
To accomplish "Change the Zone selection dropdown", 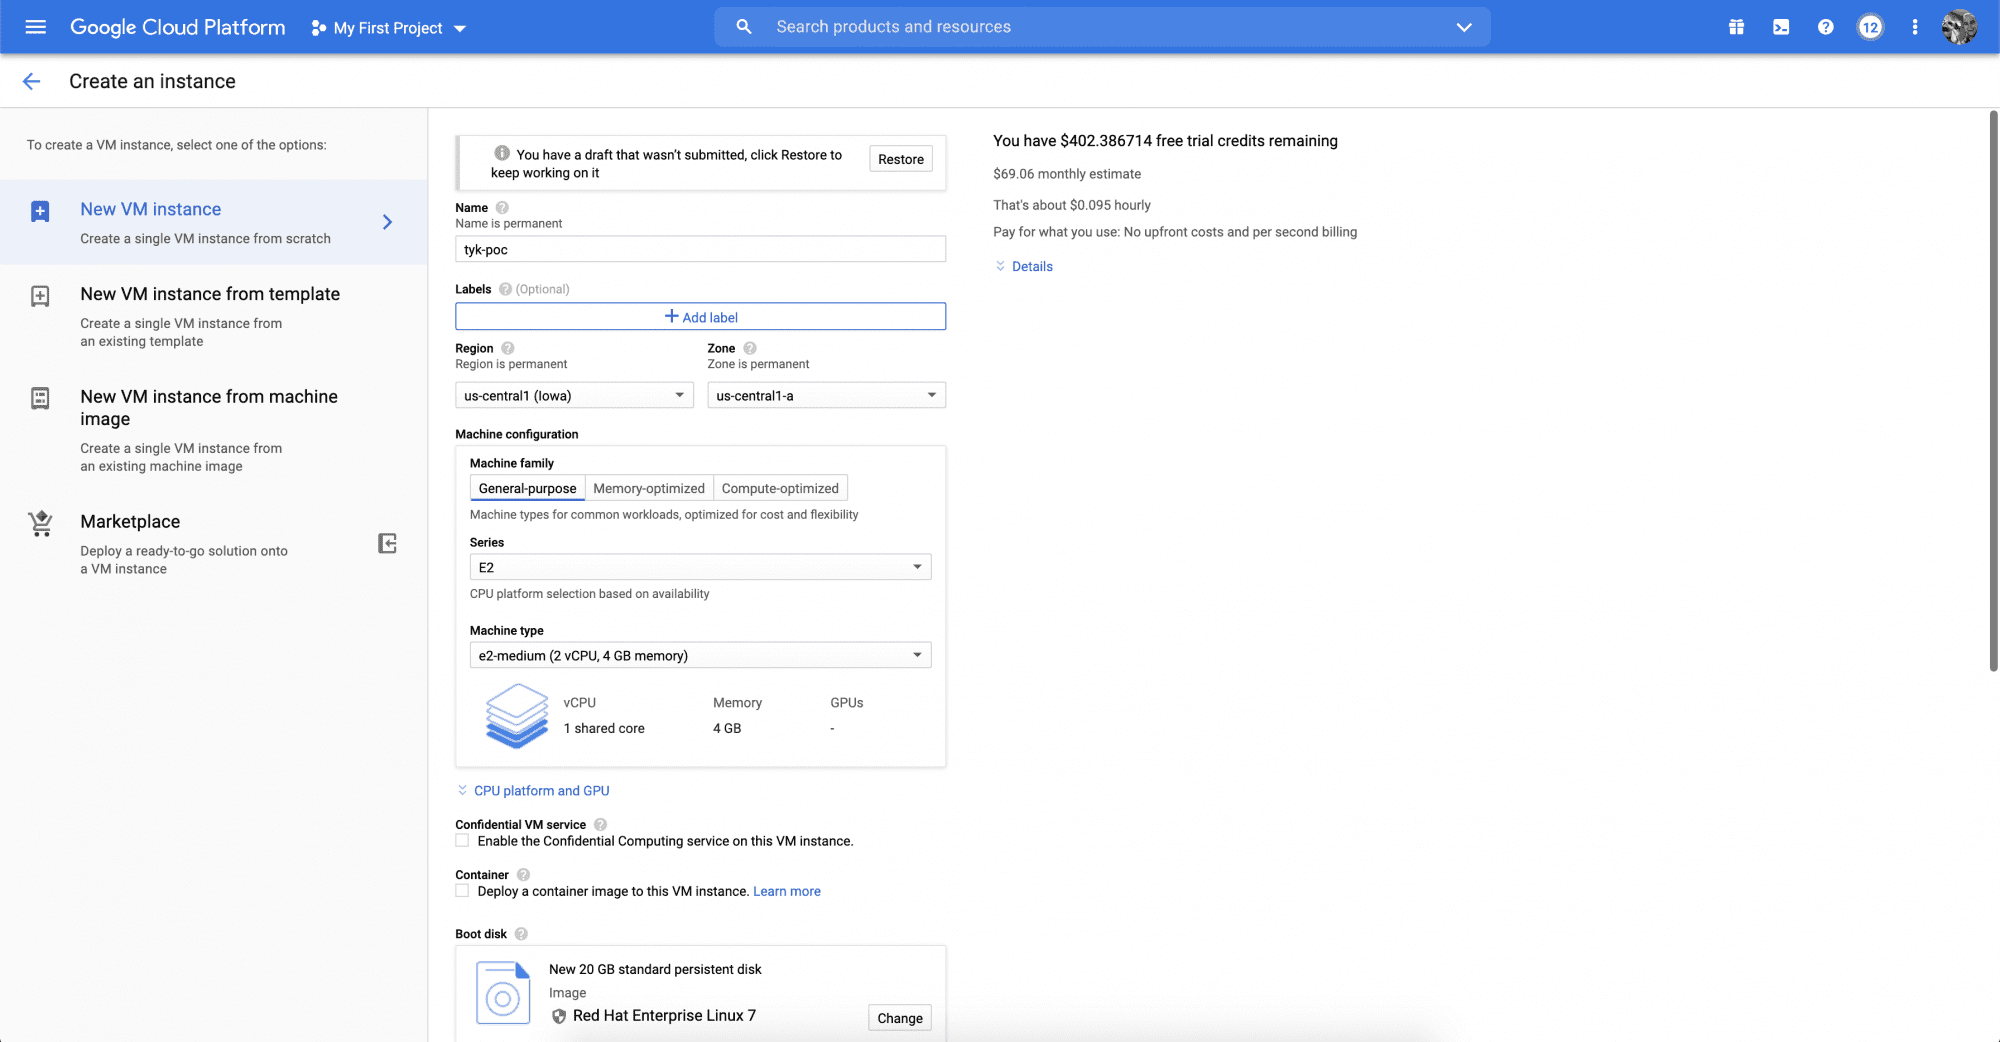I will pyautogui.click(x=826, y=394).
